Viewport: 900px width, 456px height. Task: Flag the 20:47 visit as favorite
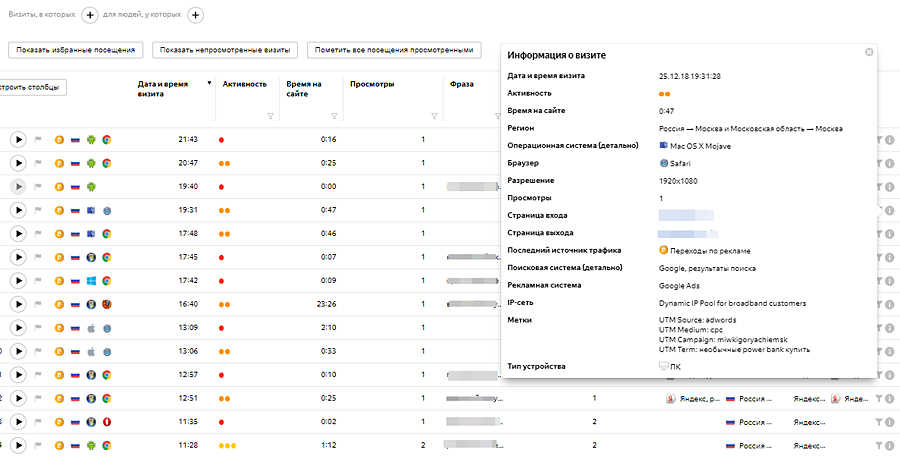39,163
